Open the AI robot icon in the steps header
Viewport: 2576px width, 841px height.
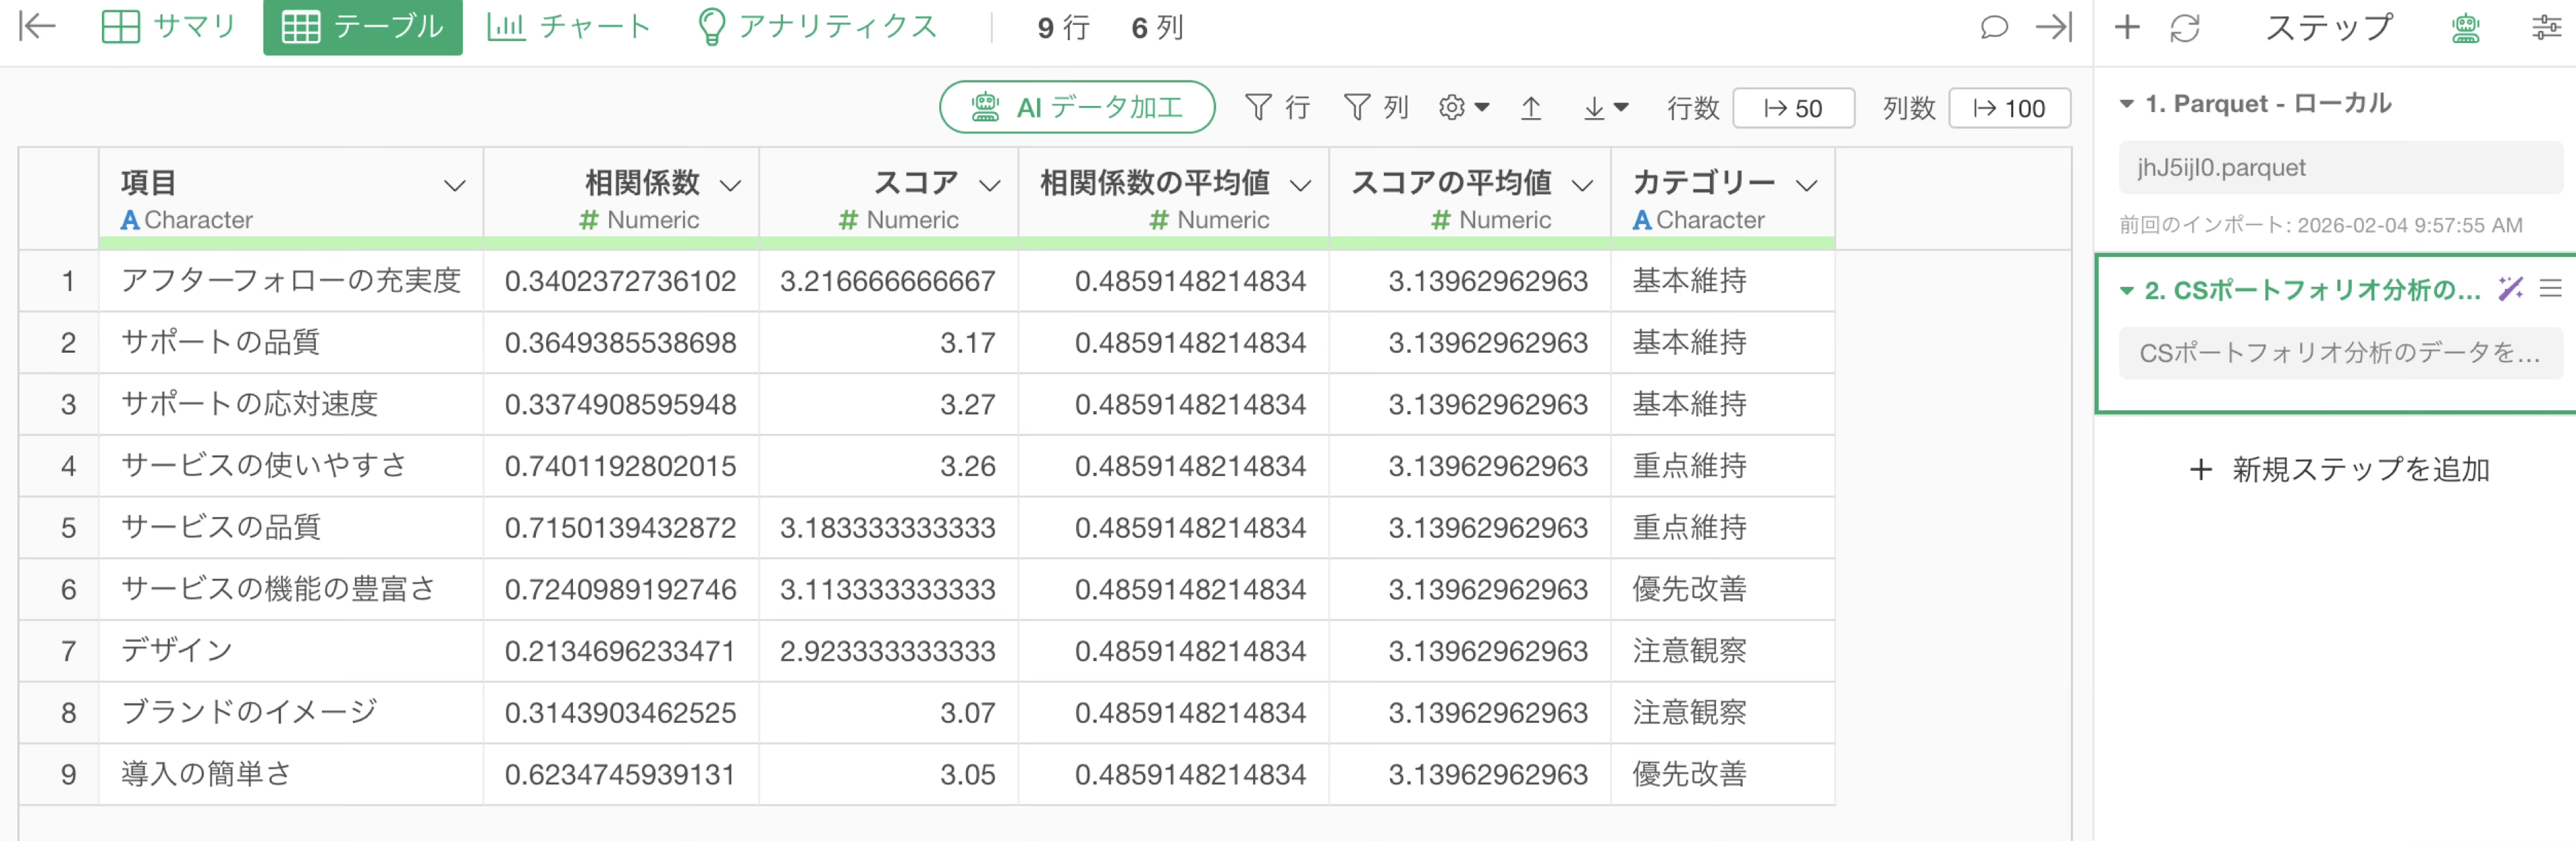(x=2465, y=28)
